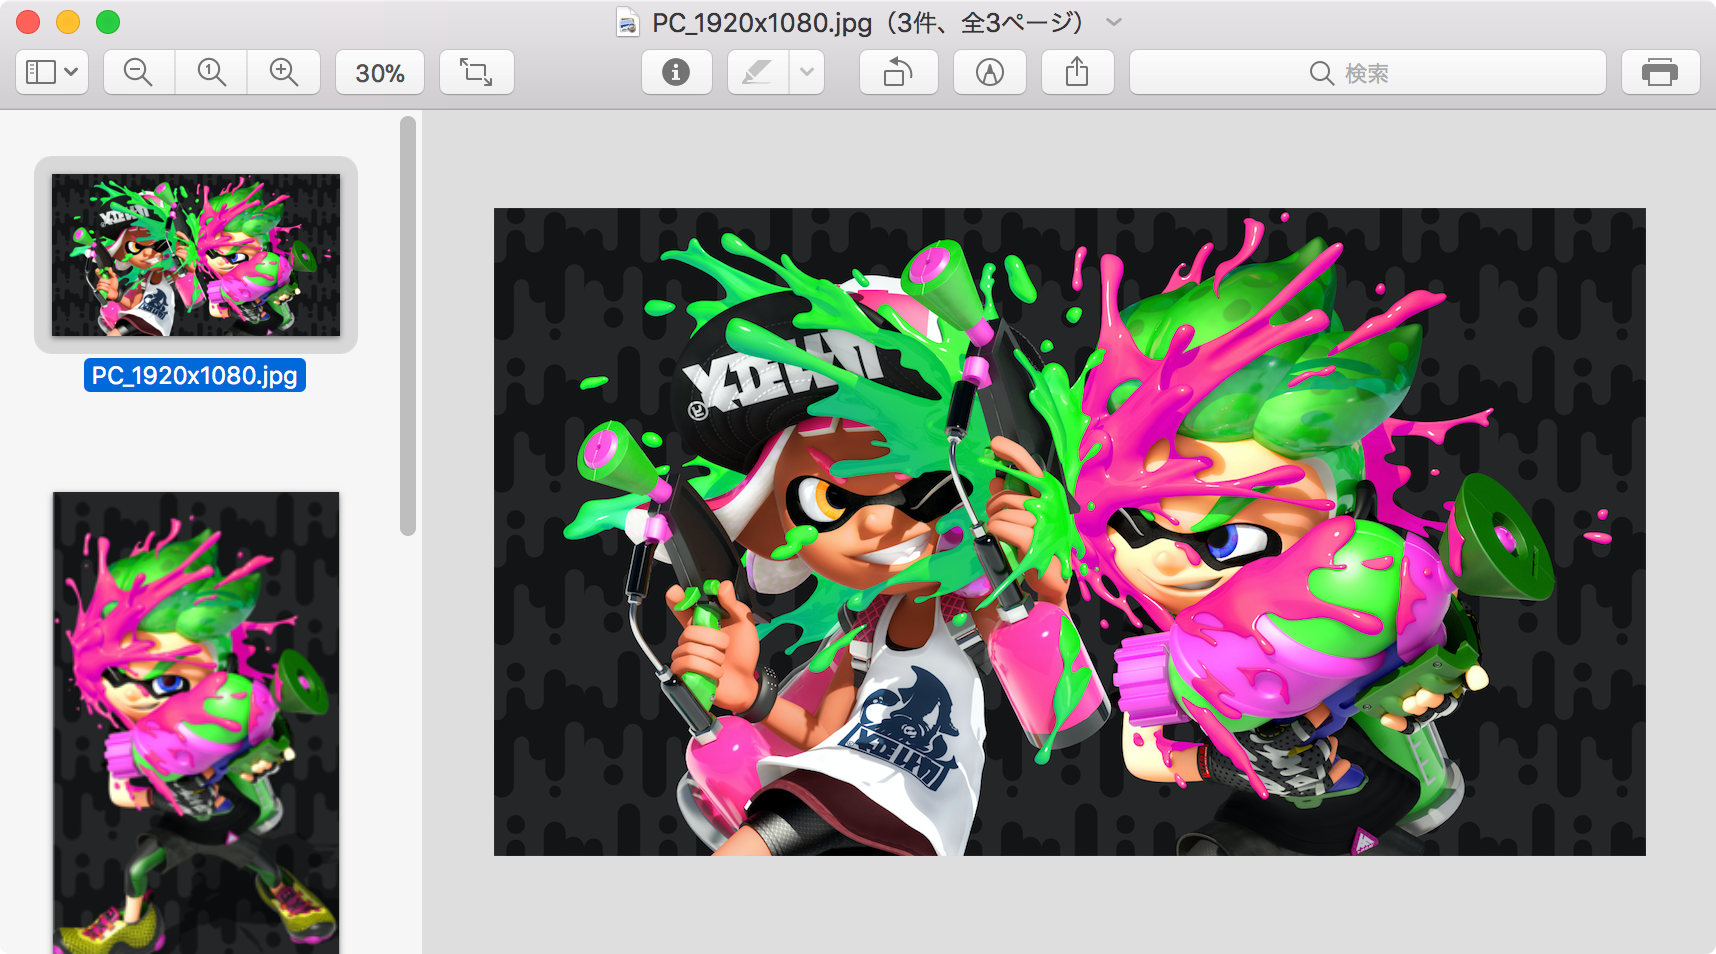Activate the highlight pen tool
1716x954 pixels.
click(x=758, y=72)
